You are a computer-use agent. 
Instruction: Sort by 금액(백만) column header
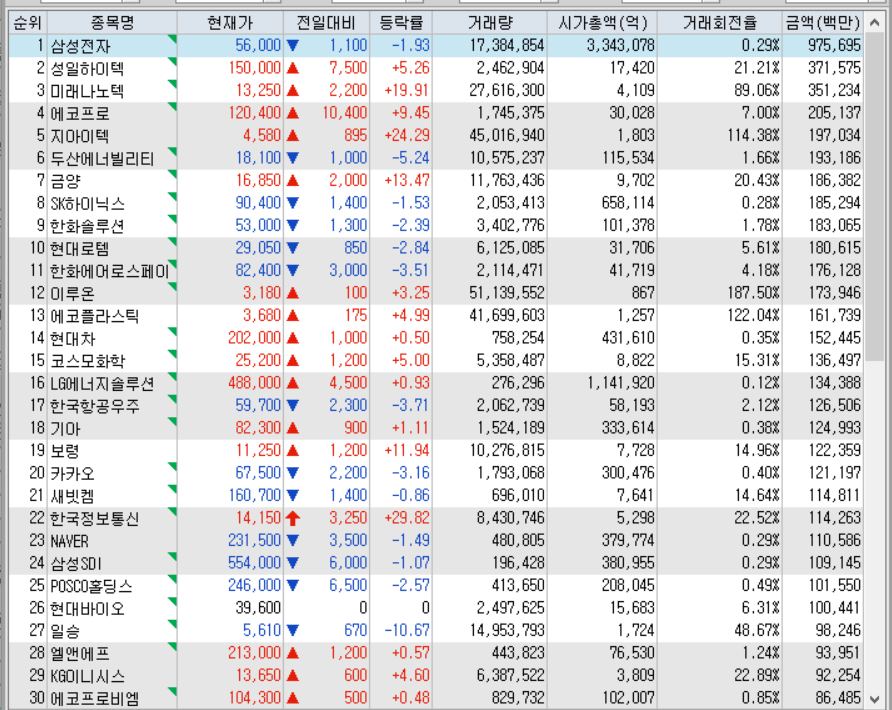coord(823,23)
